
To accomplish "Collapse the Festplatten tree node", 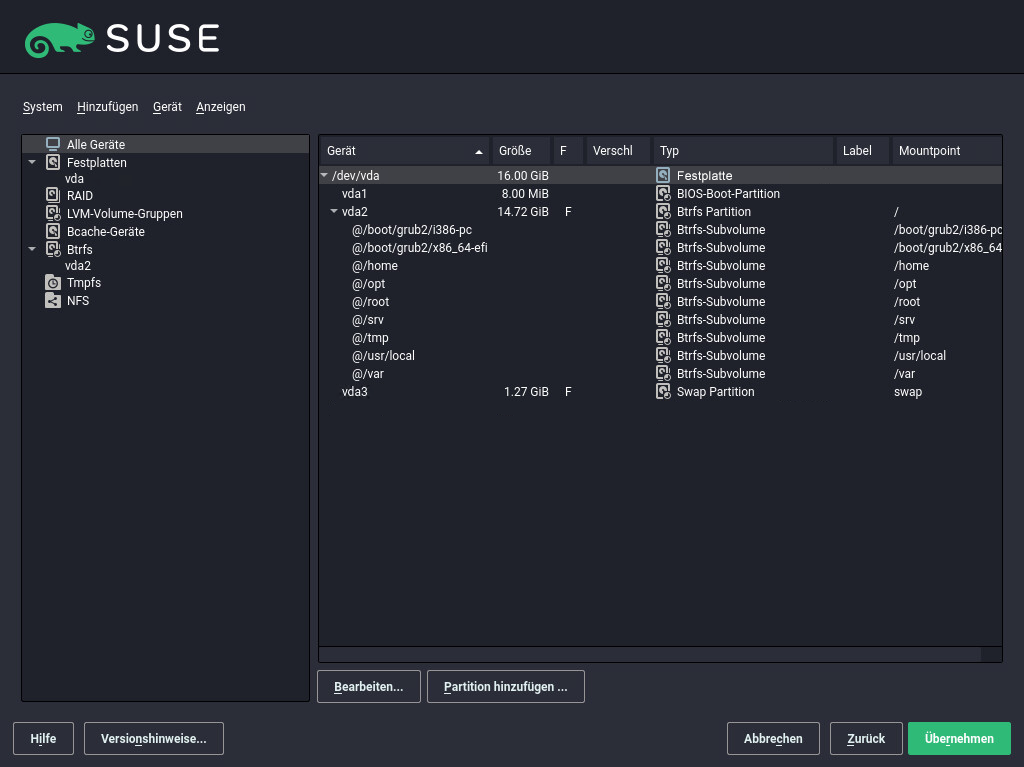I will click(x=32, y=162).
